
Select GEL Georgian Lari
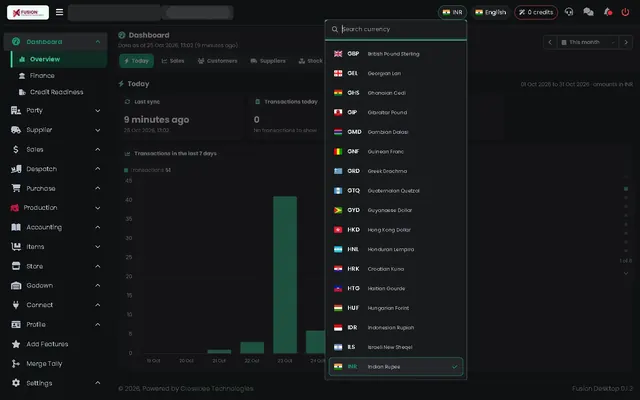point(396,73)
